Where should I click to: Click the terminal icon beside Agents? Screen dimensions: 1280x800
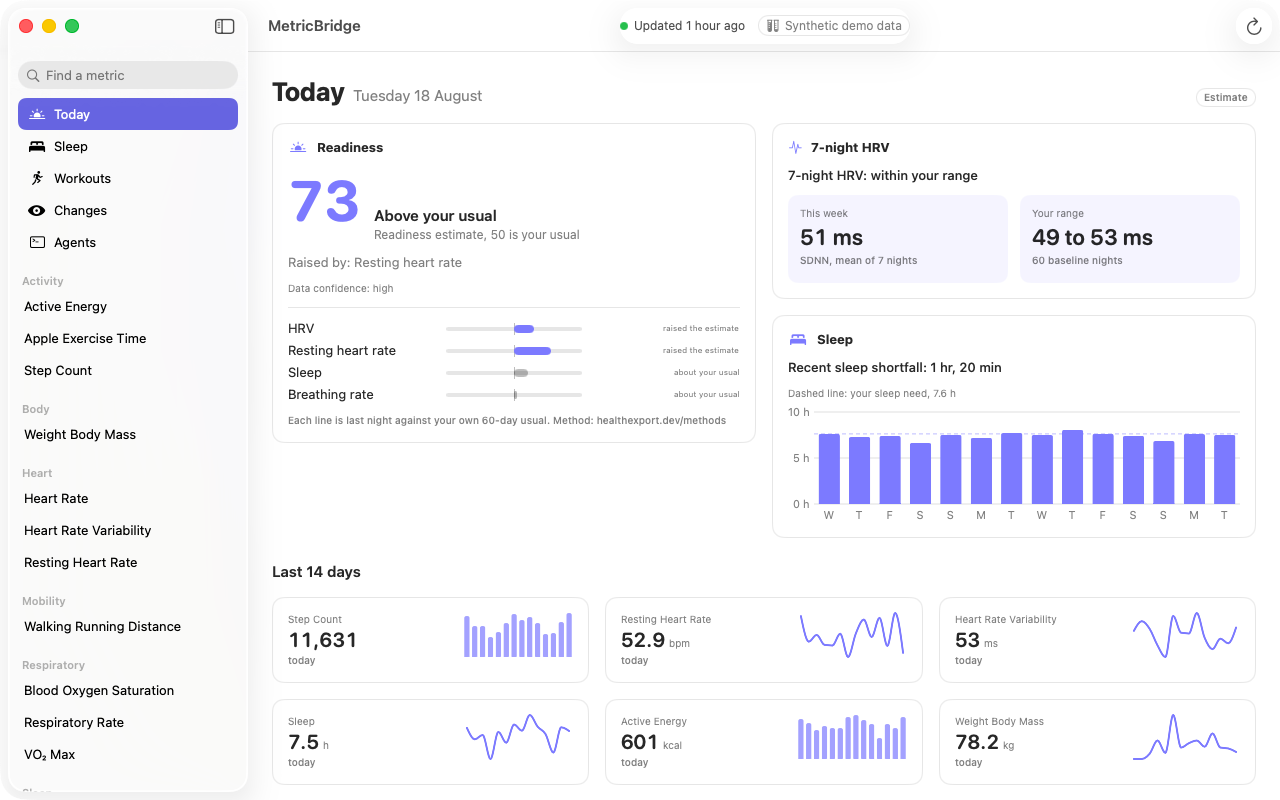[37, 242]
